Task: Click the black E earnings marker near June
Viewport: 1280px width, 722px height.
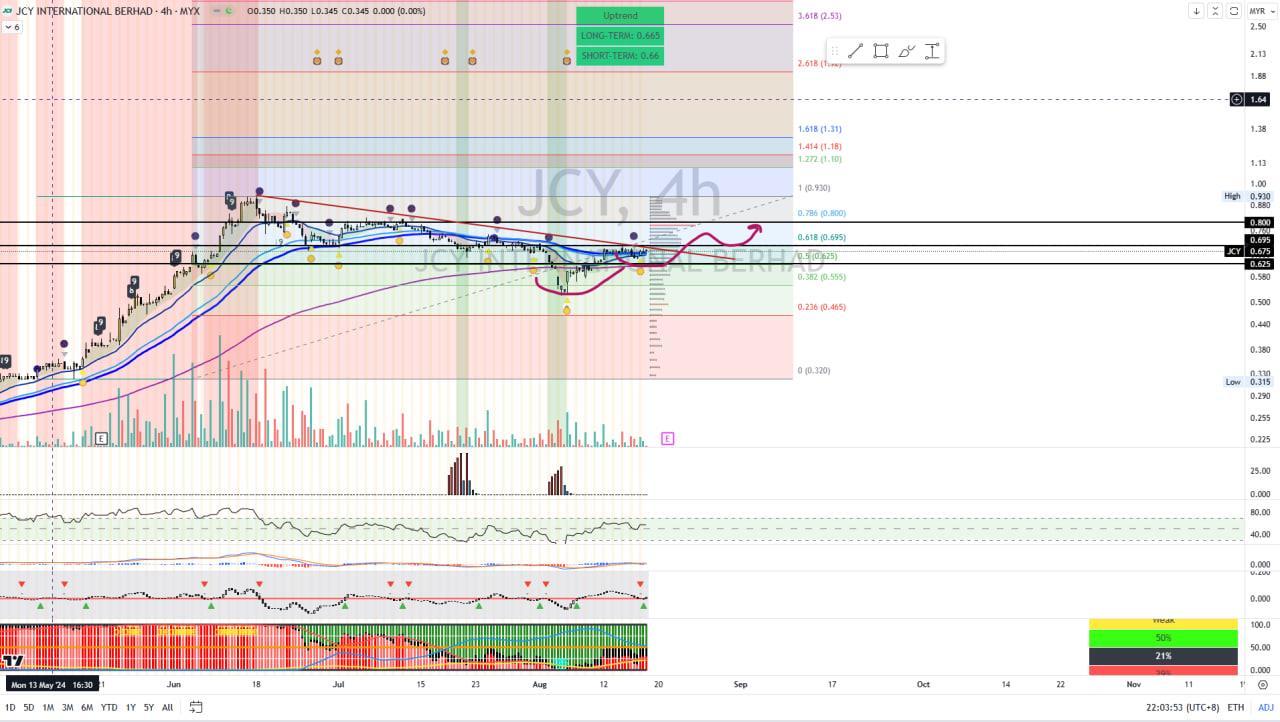Action: coord(100,438)
